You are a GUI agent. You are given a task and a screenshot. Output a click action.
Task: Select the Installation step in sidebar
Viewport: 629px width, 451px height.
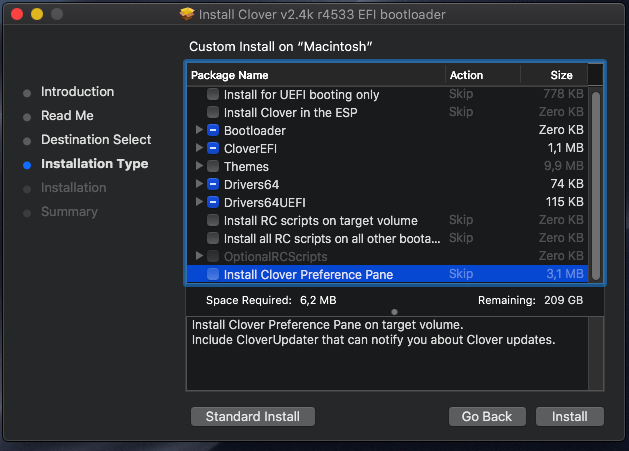click(74, 188)
